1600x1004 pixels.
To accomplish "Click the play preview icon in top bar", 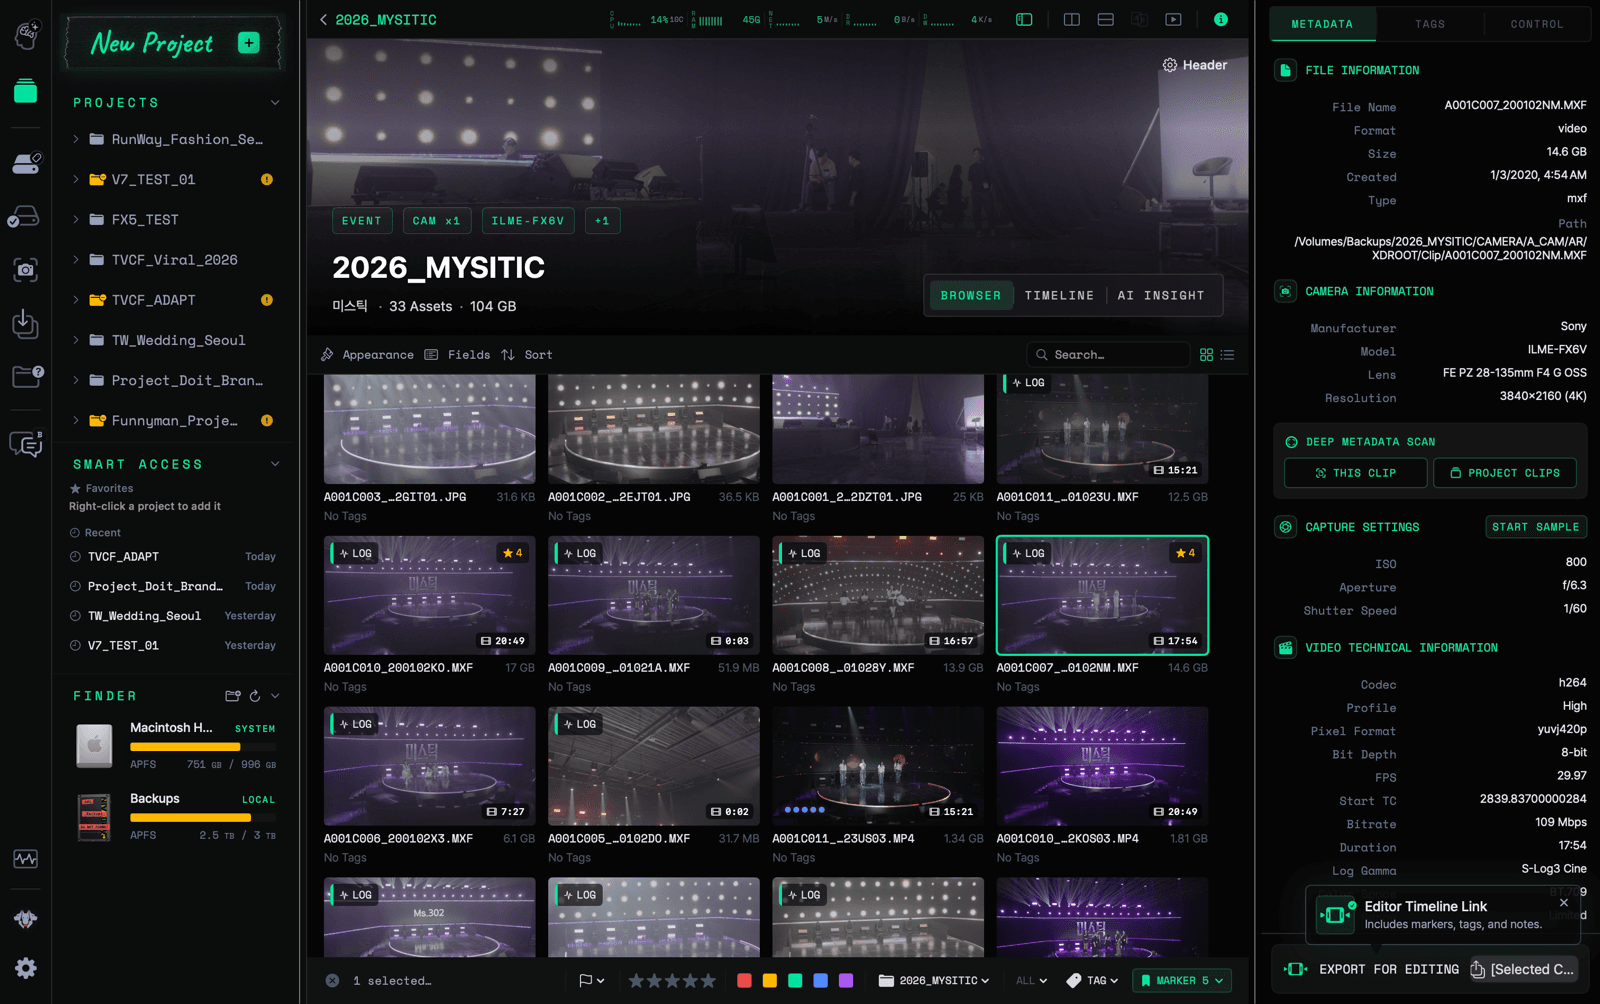I will pyautogui.click(x=1174, y=19).
